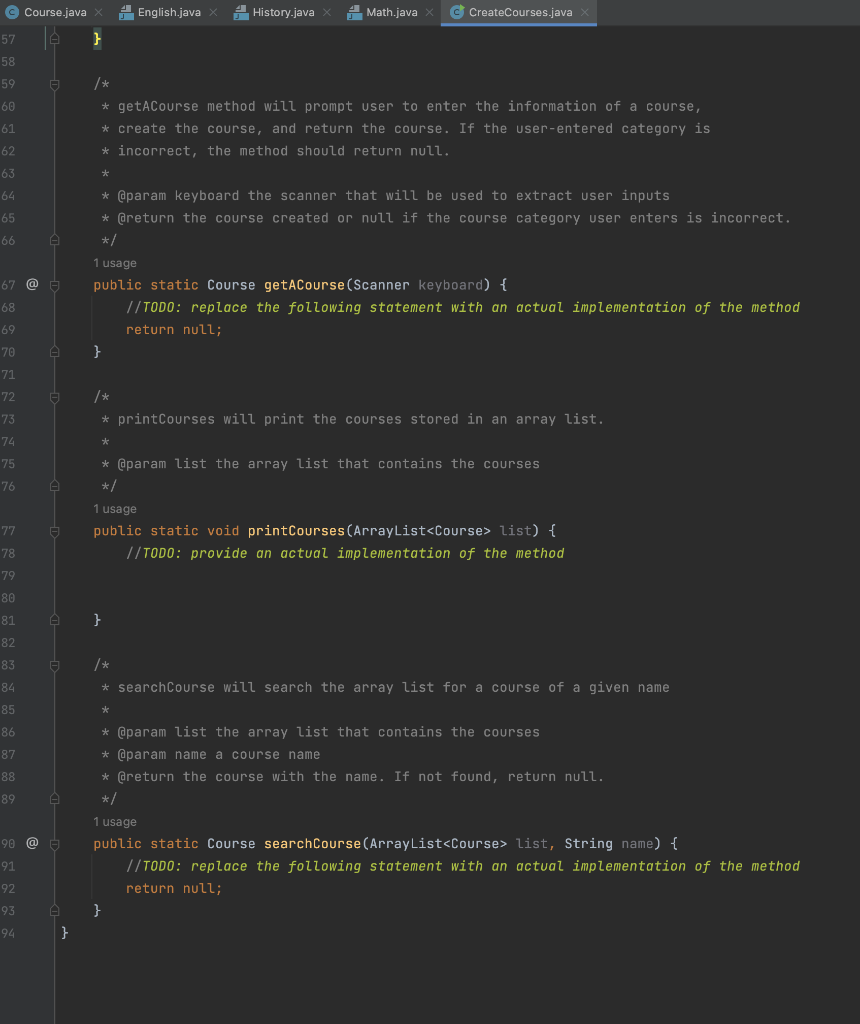Collapse the searchCourse method on line 90

click(55, 844)
